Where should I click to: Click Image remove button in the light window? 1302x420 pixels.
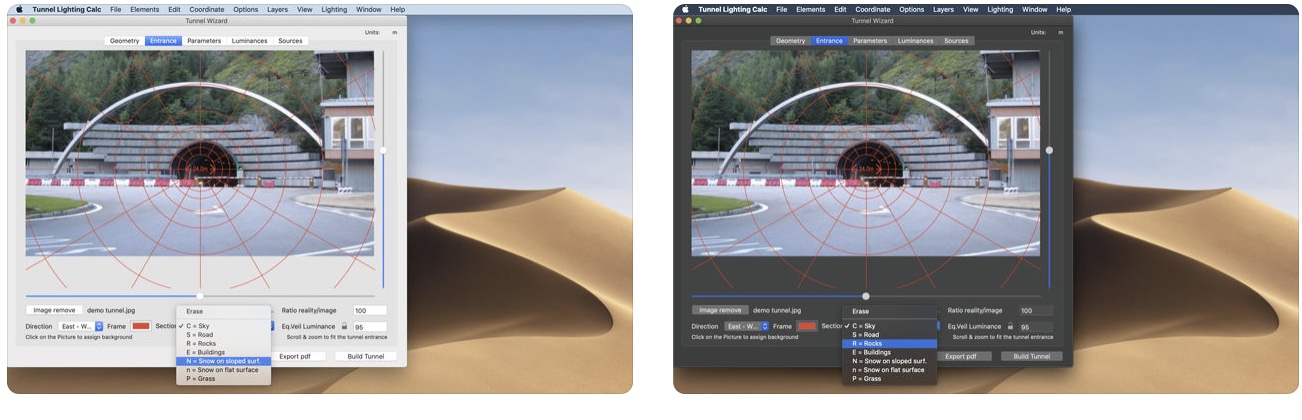[x=55, y=310]
